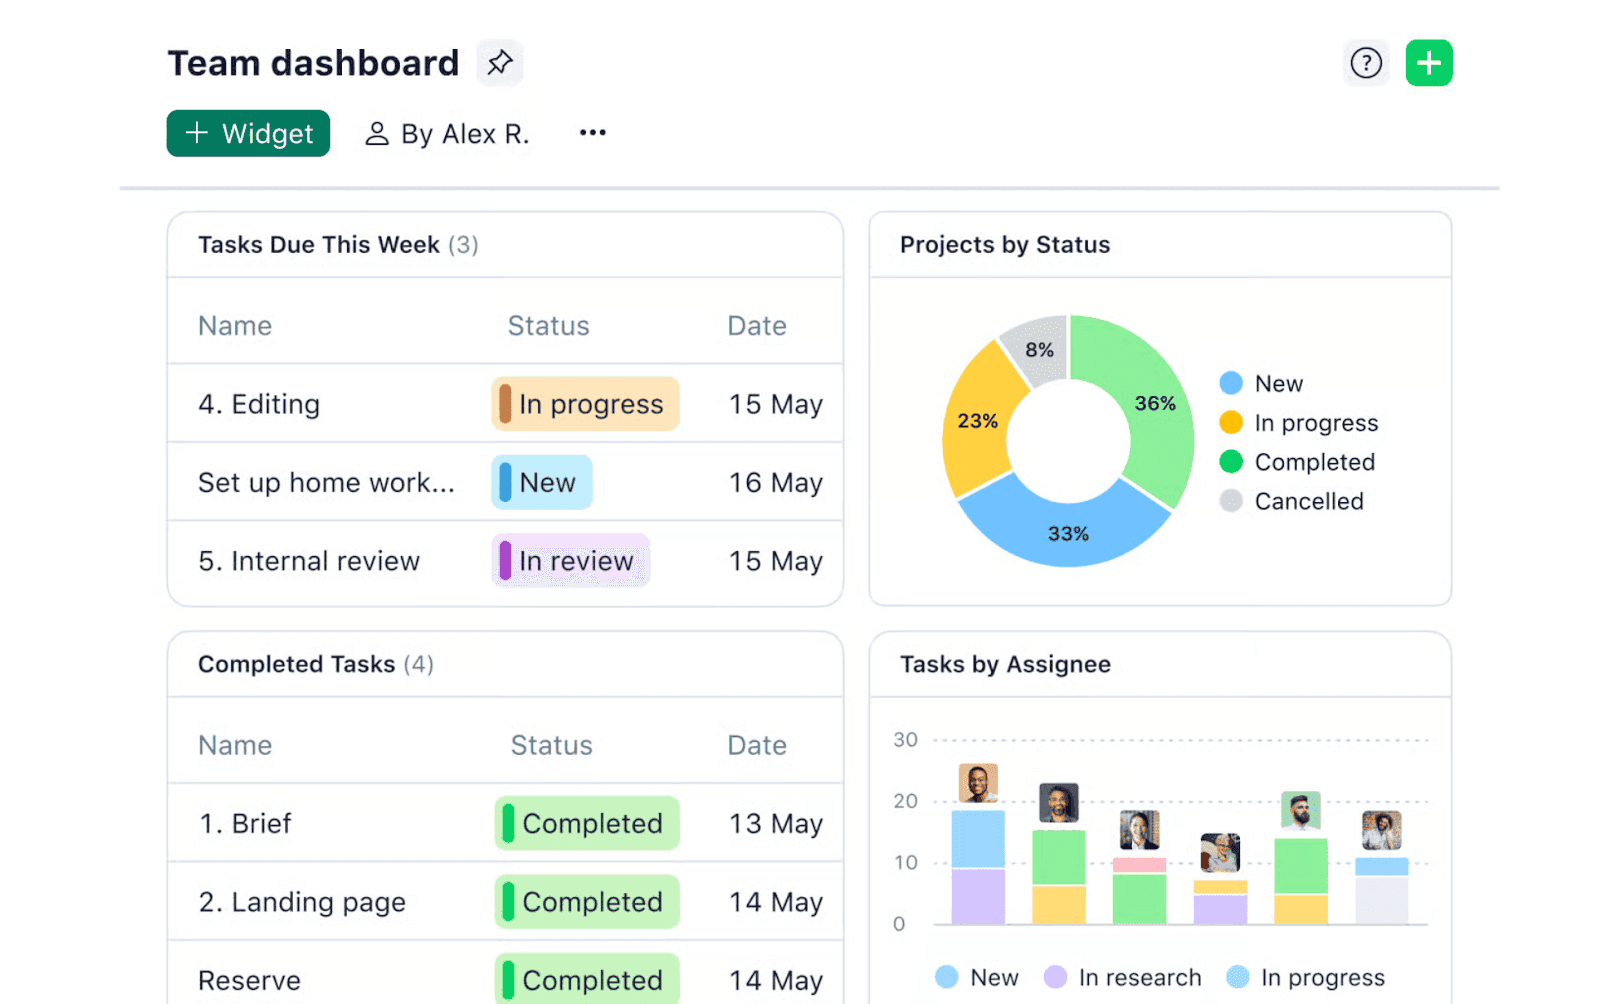Click the green plus icon to create new

pyautogui.click(x=1429, y=62)
